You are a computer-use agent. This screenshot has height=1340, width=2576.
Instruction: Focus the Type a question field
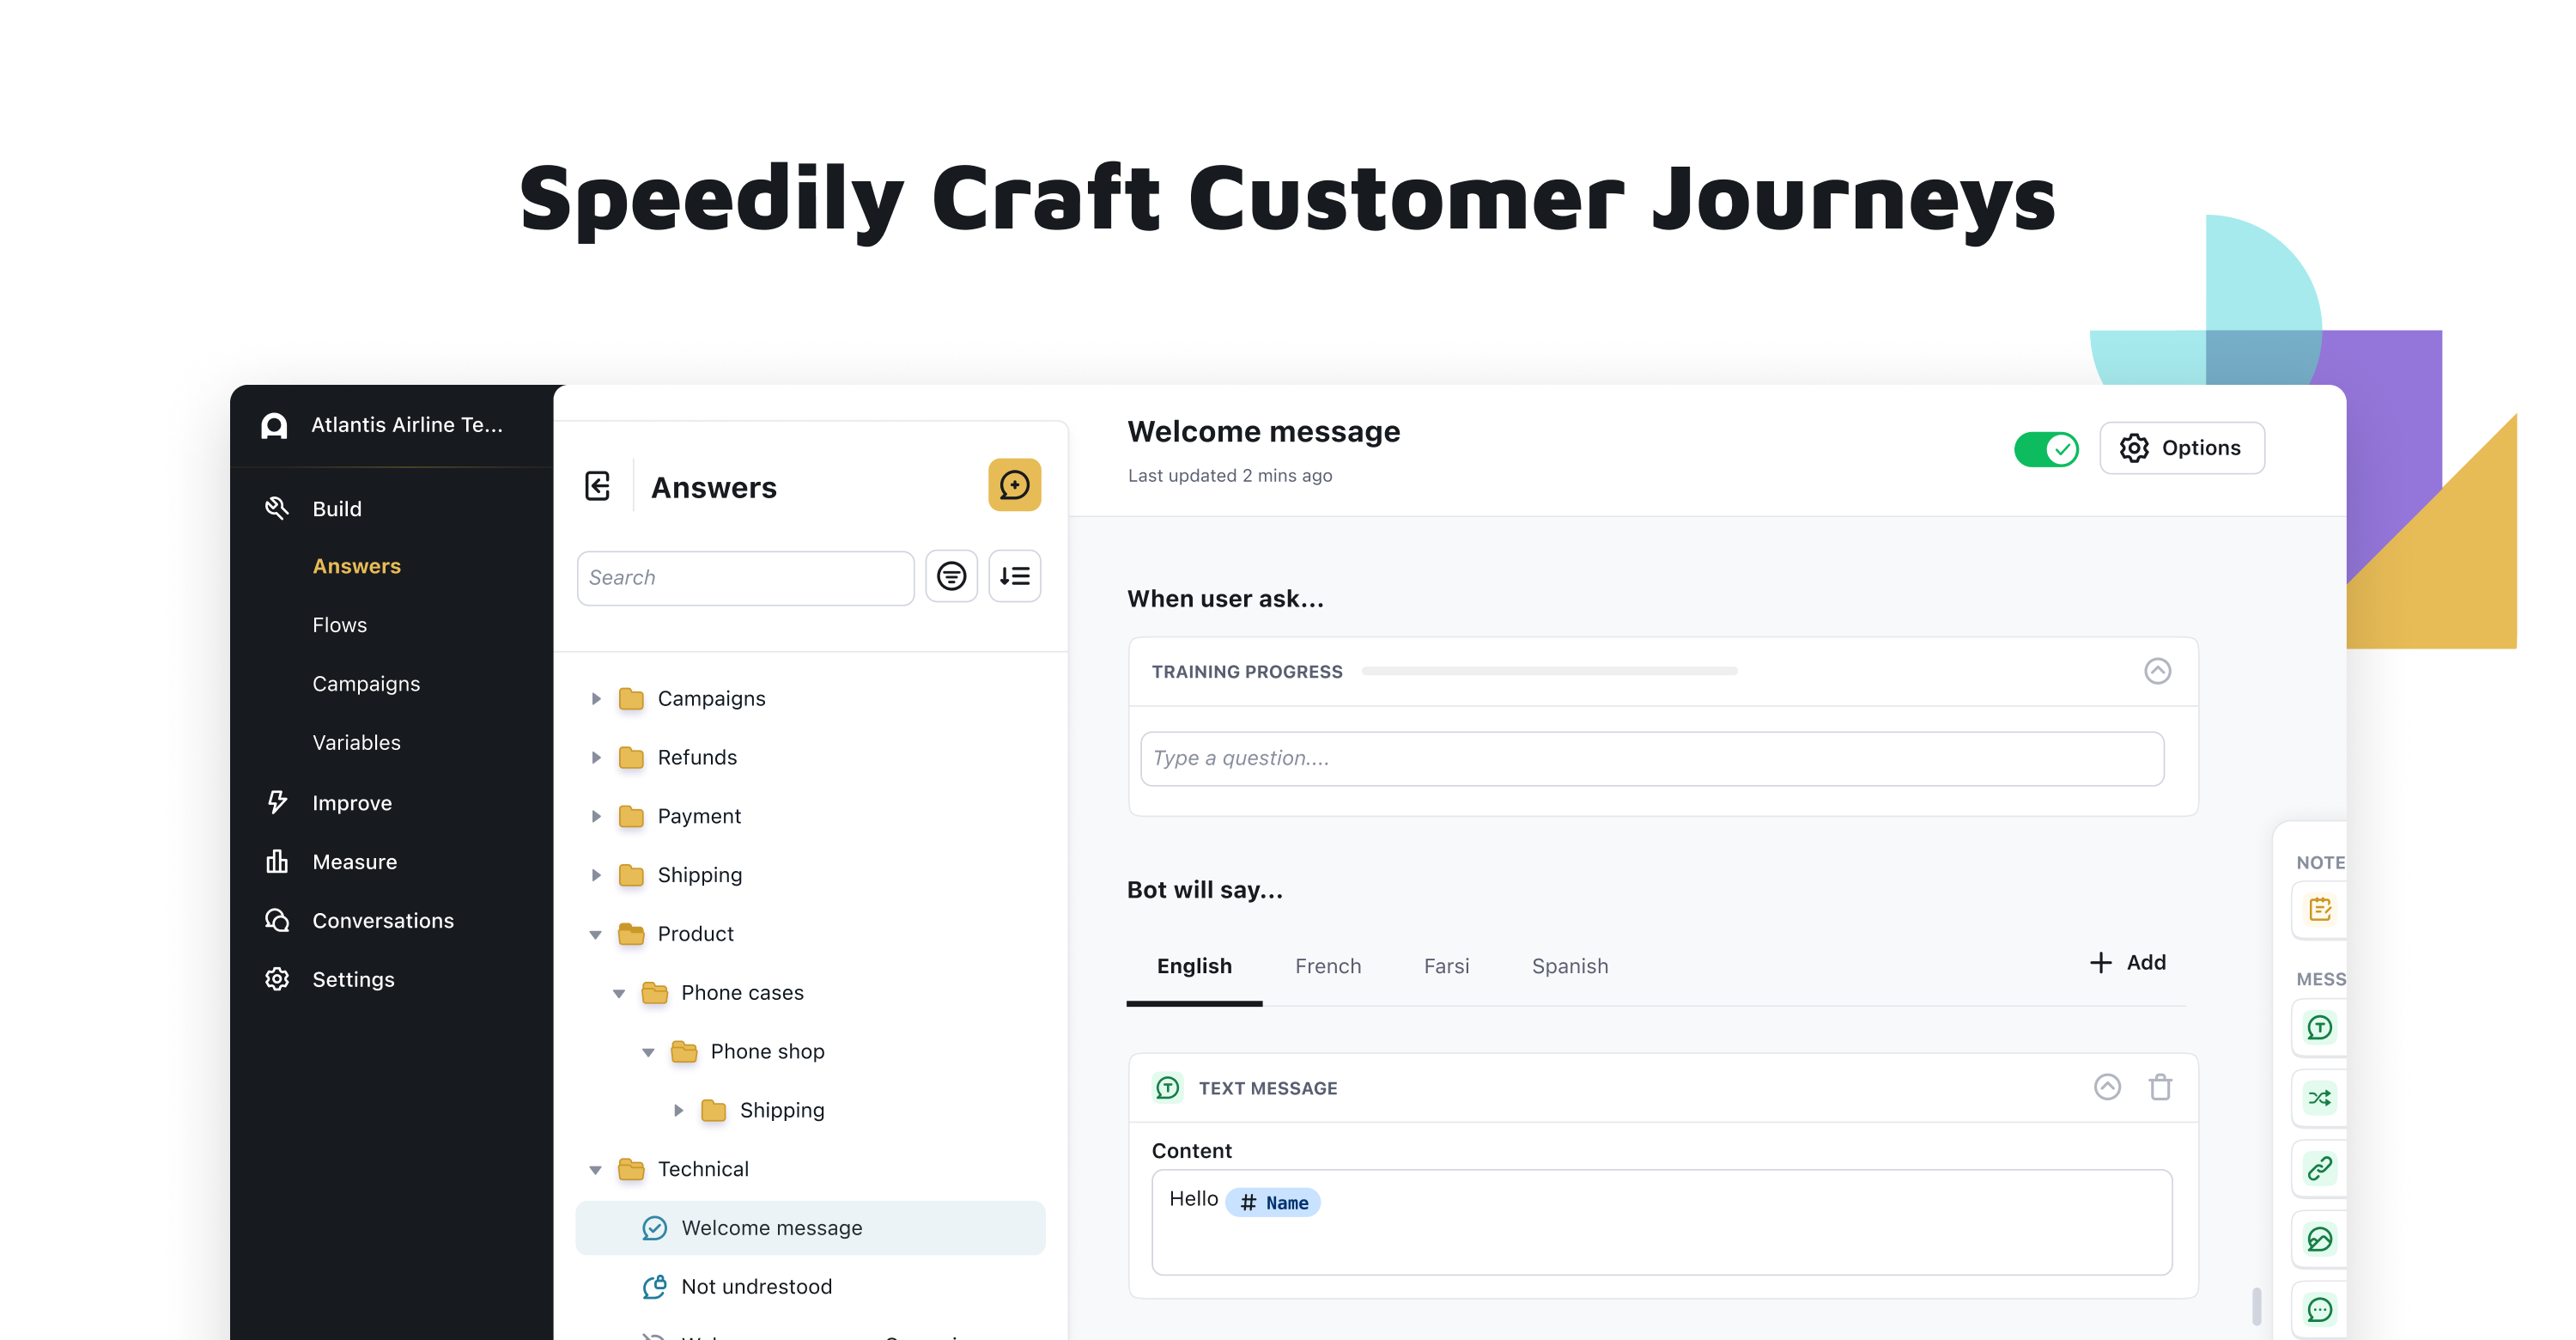coord(1651,758)
